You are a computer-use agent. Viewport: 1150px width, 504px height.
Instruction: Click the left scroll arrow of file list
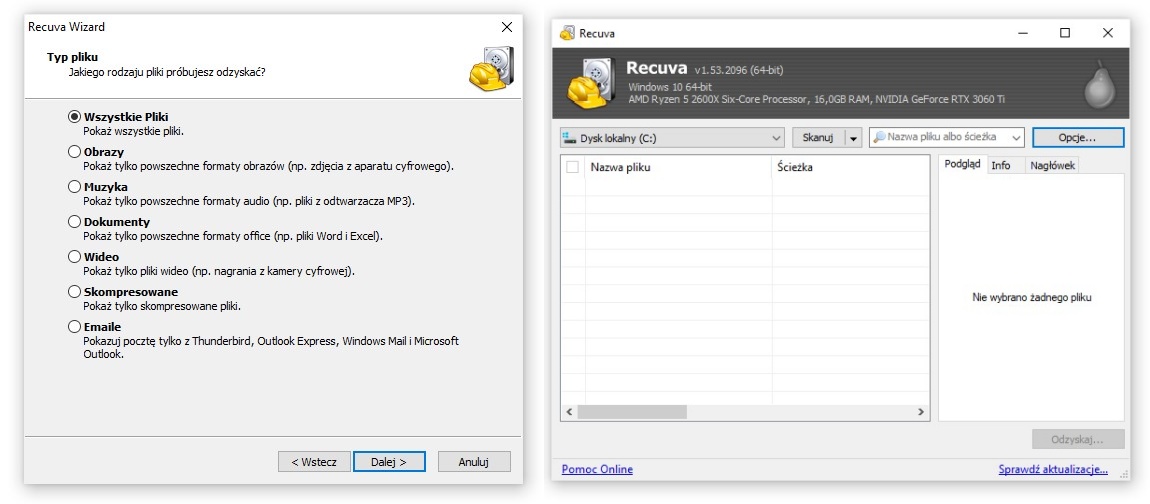click(x=568, y=413)
